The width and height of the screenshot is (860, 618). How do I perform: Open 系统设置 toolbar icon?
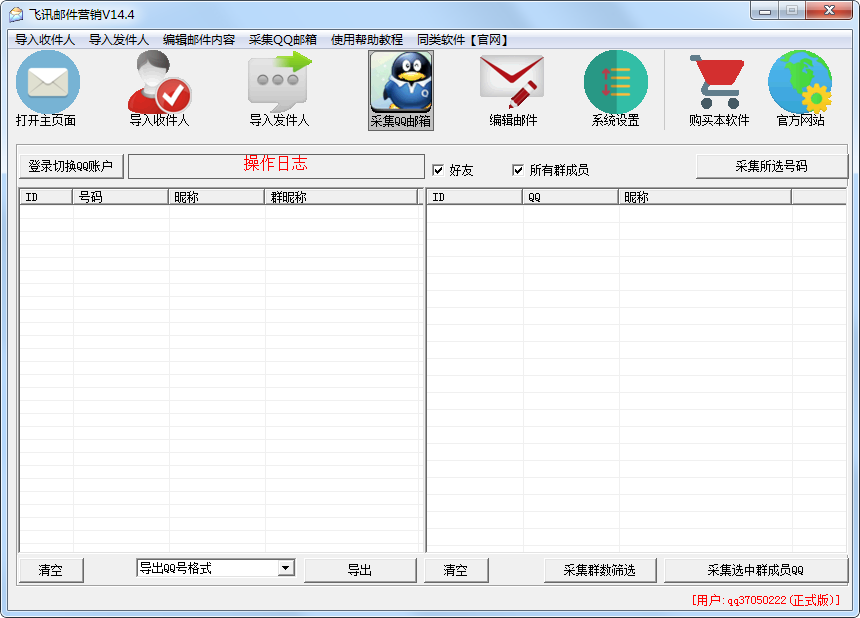click(615, 84)
